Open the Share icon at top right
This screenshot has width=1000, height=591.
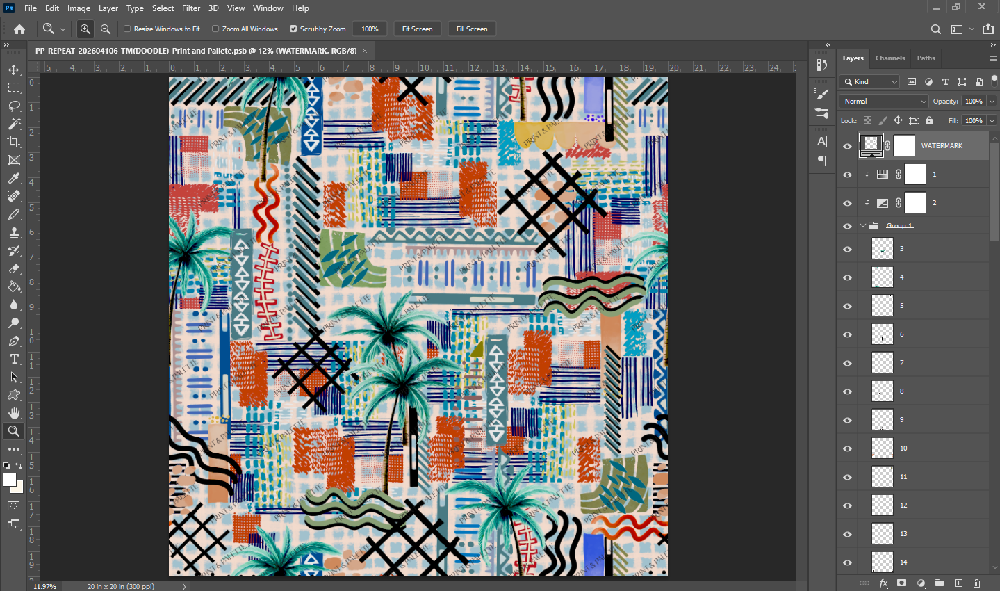coord(988,29)
